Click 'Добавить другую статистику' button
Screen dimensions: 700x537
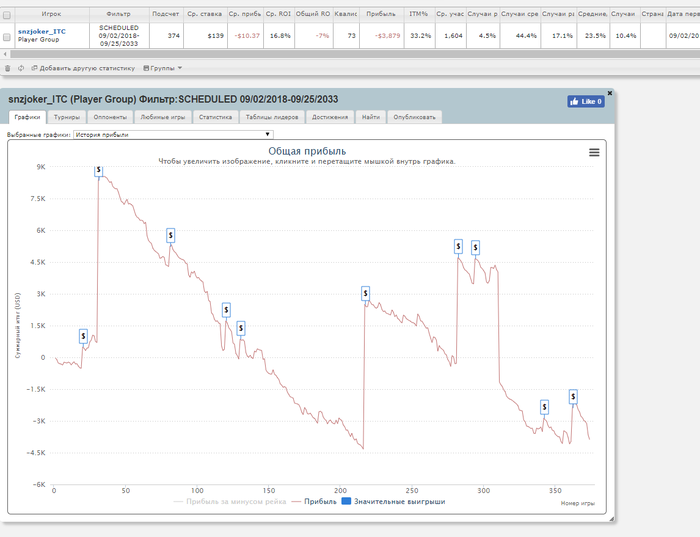point(83,68)
